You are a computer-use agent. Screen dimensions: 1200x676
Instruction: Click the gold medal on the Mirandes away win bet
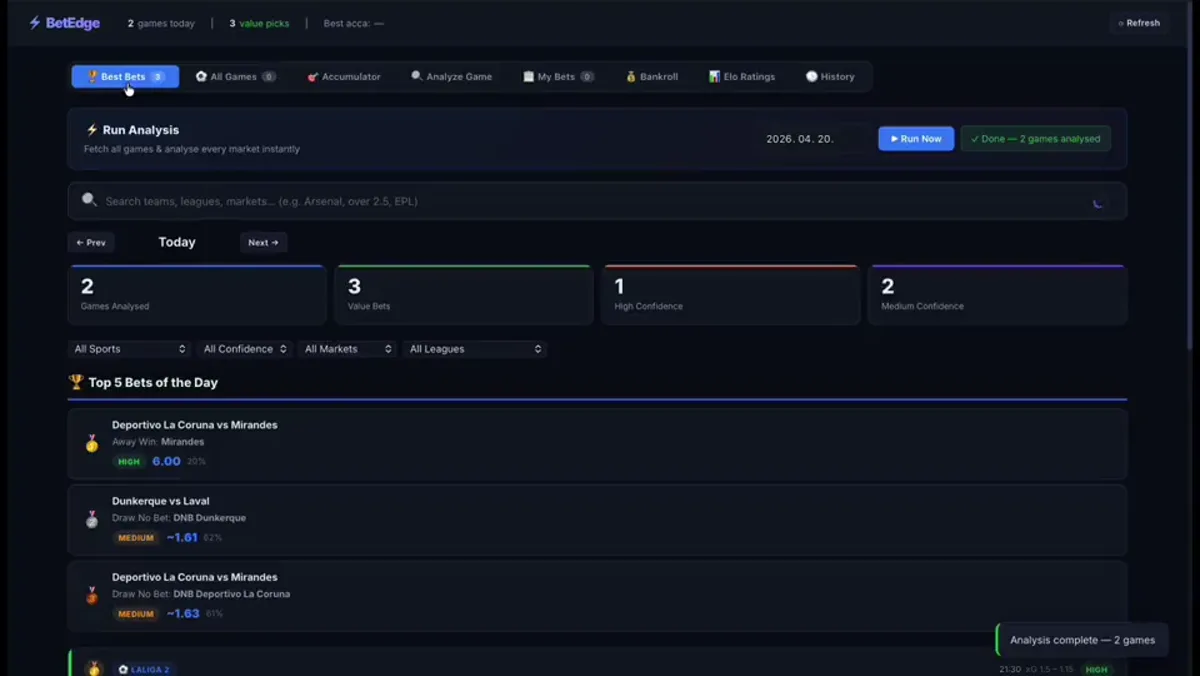click(92, 443)
